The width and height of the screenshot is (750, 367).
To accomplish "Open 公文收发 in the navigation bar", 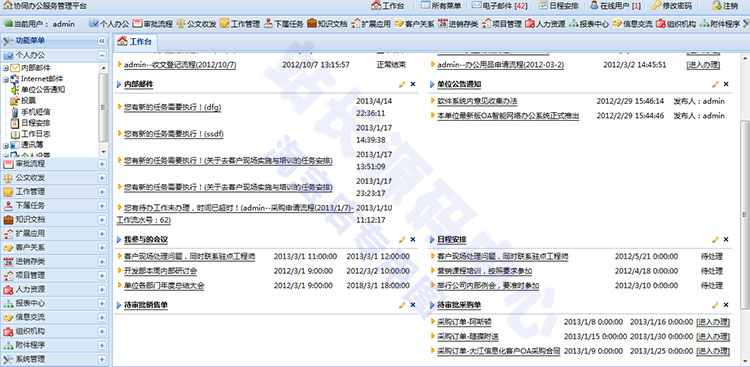I will point(196,23).
